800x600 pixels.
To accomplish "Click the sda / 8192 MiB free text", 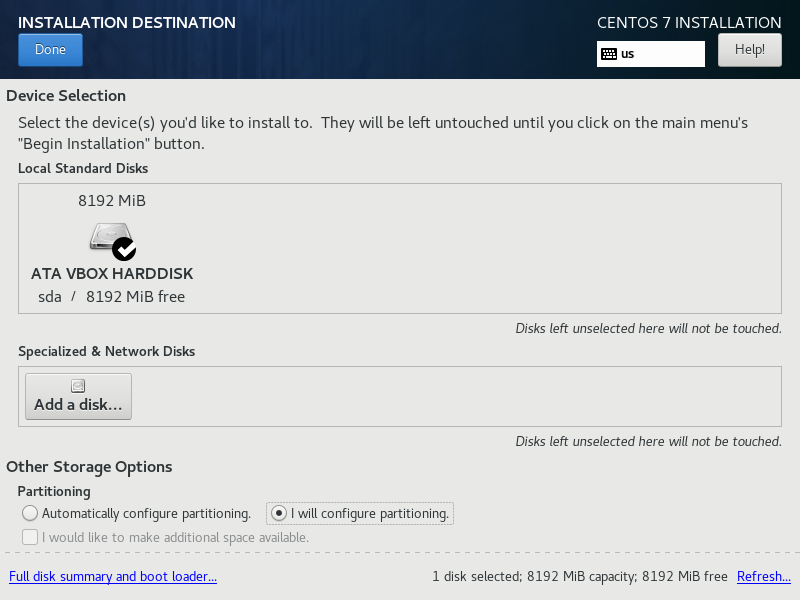I will click(x=112, y=297).
